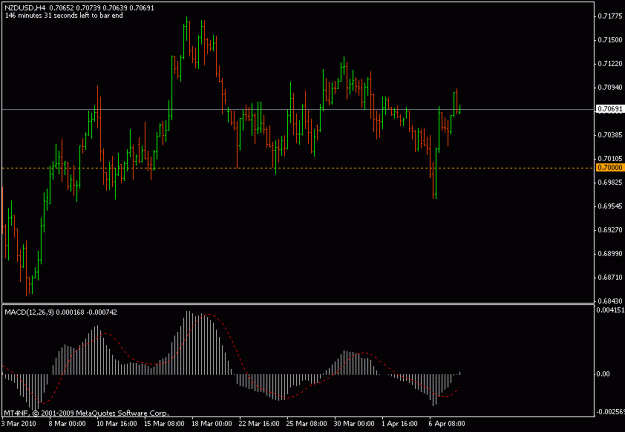625x432 pixels.
Task: Select the orange dashed 0.70000 horizontal line
Action: tap(298, 168)
